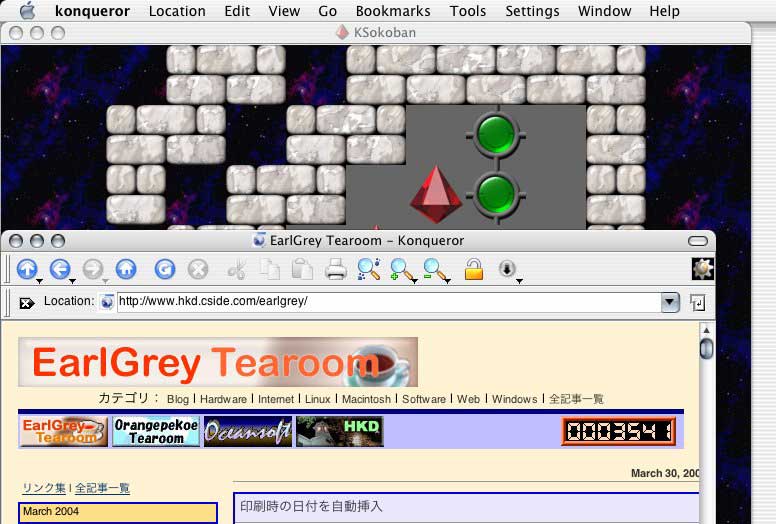Viewport: 776px width, 524px height.
Task: Open the リンク集 sidebar link
Action: click(x=44, y=488)
